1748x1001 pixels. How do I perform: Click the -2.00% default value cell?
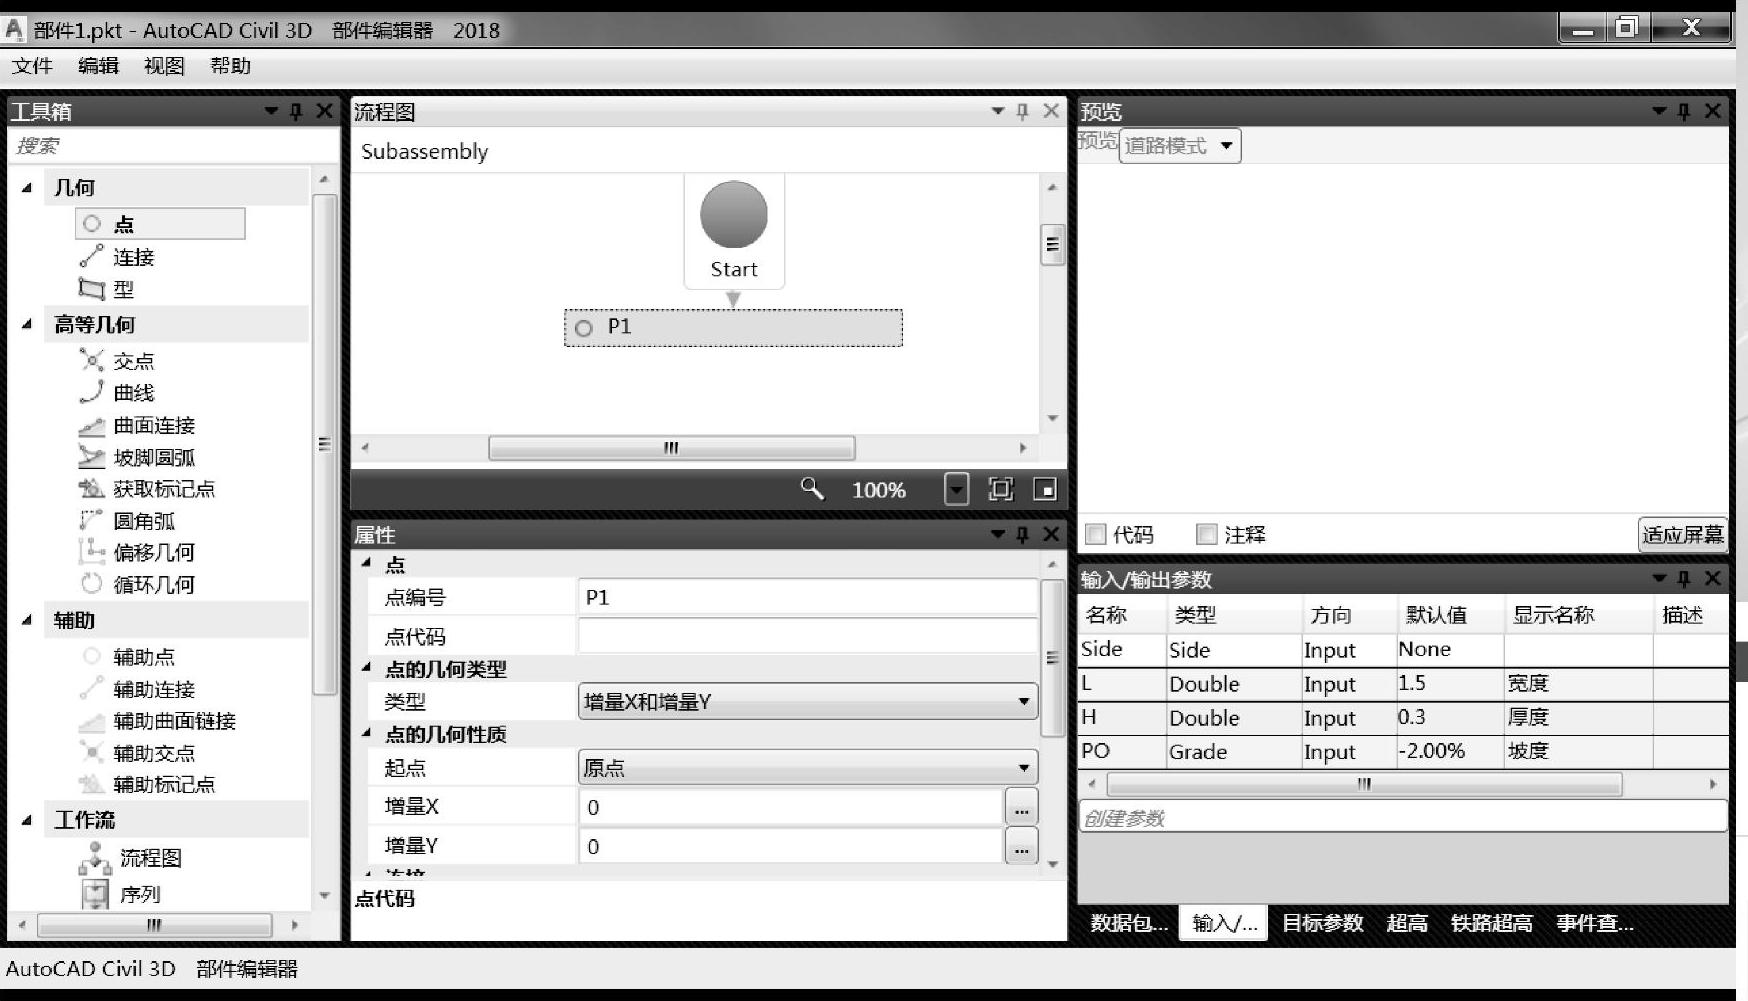point(1450,751)
